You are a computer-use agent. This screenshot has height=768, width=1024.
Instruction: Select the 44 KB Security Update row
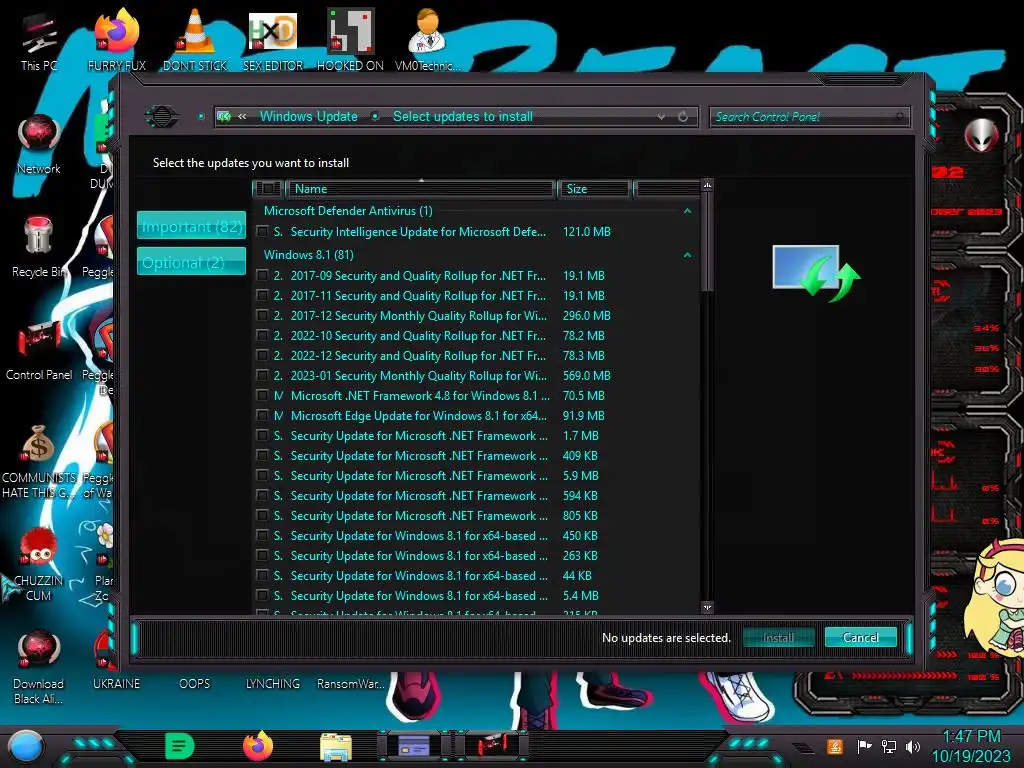coord(477,575)
